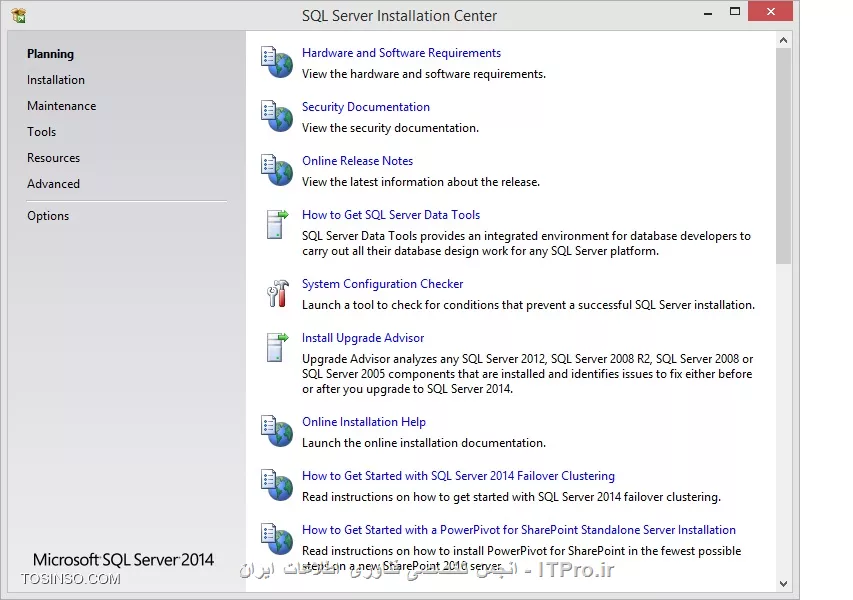Click the vertical scrollbar thumb
The height and width of the screenshot is (600, 853).
(x=783, y=156)
